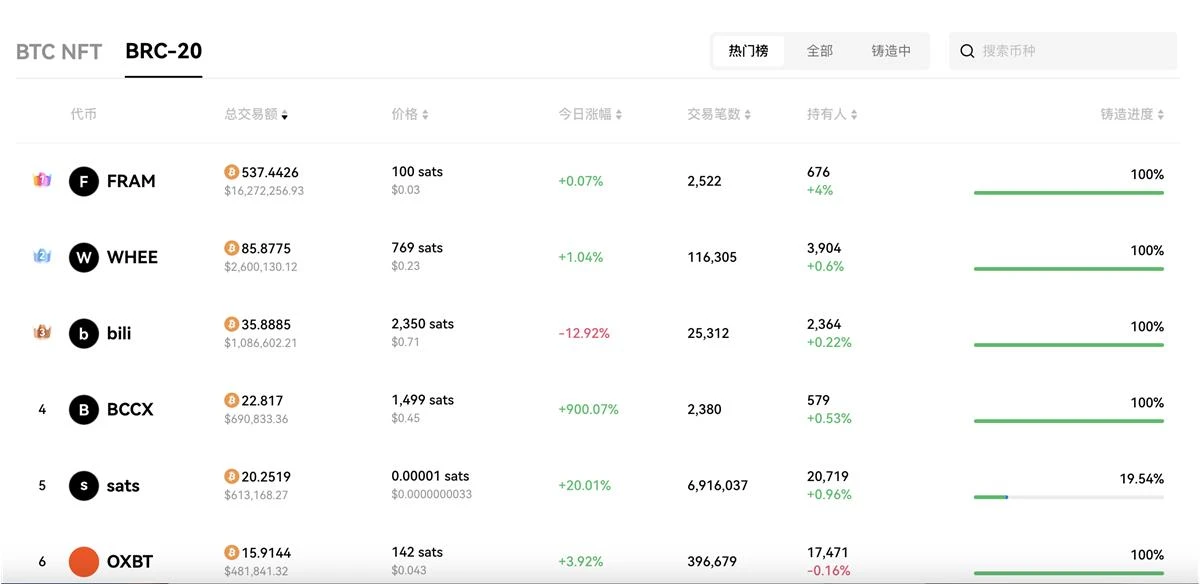Image resolution: width=1200 pixels, height=584 pixels.
Task: Click the first-place rank badge icon
Action: tap(42, 181)
